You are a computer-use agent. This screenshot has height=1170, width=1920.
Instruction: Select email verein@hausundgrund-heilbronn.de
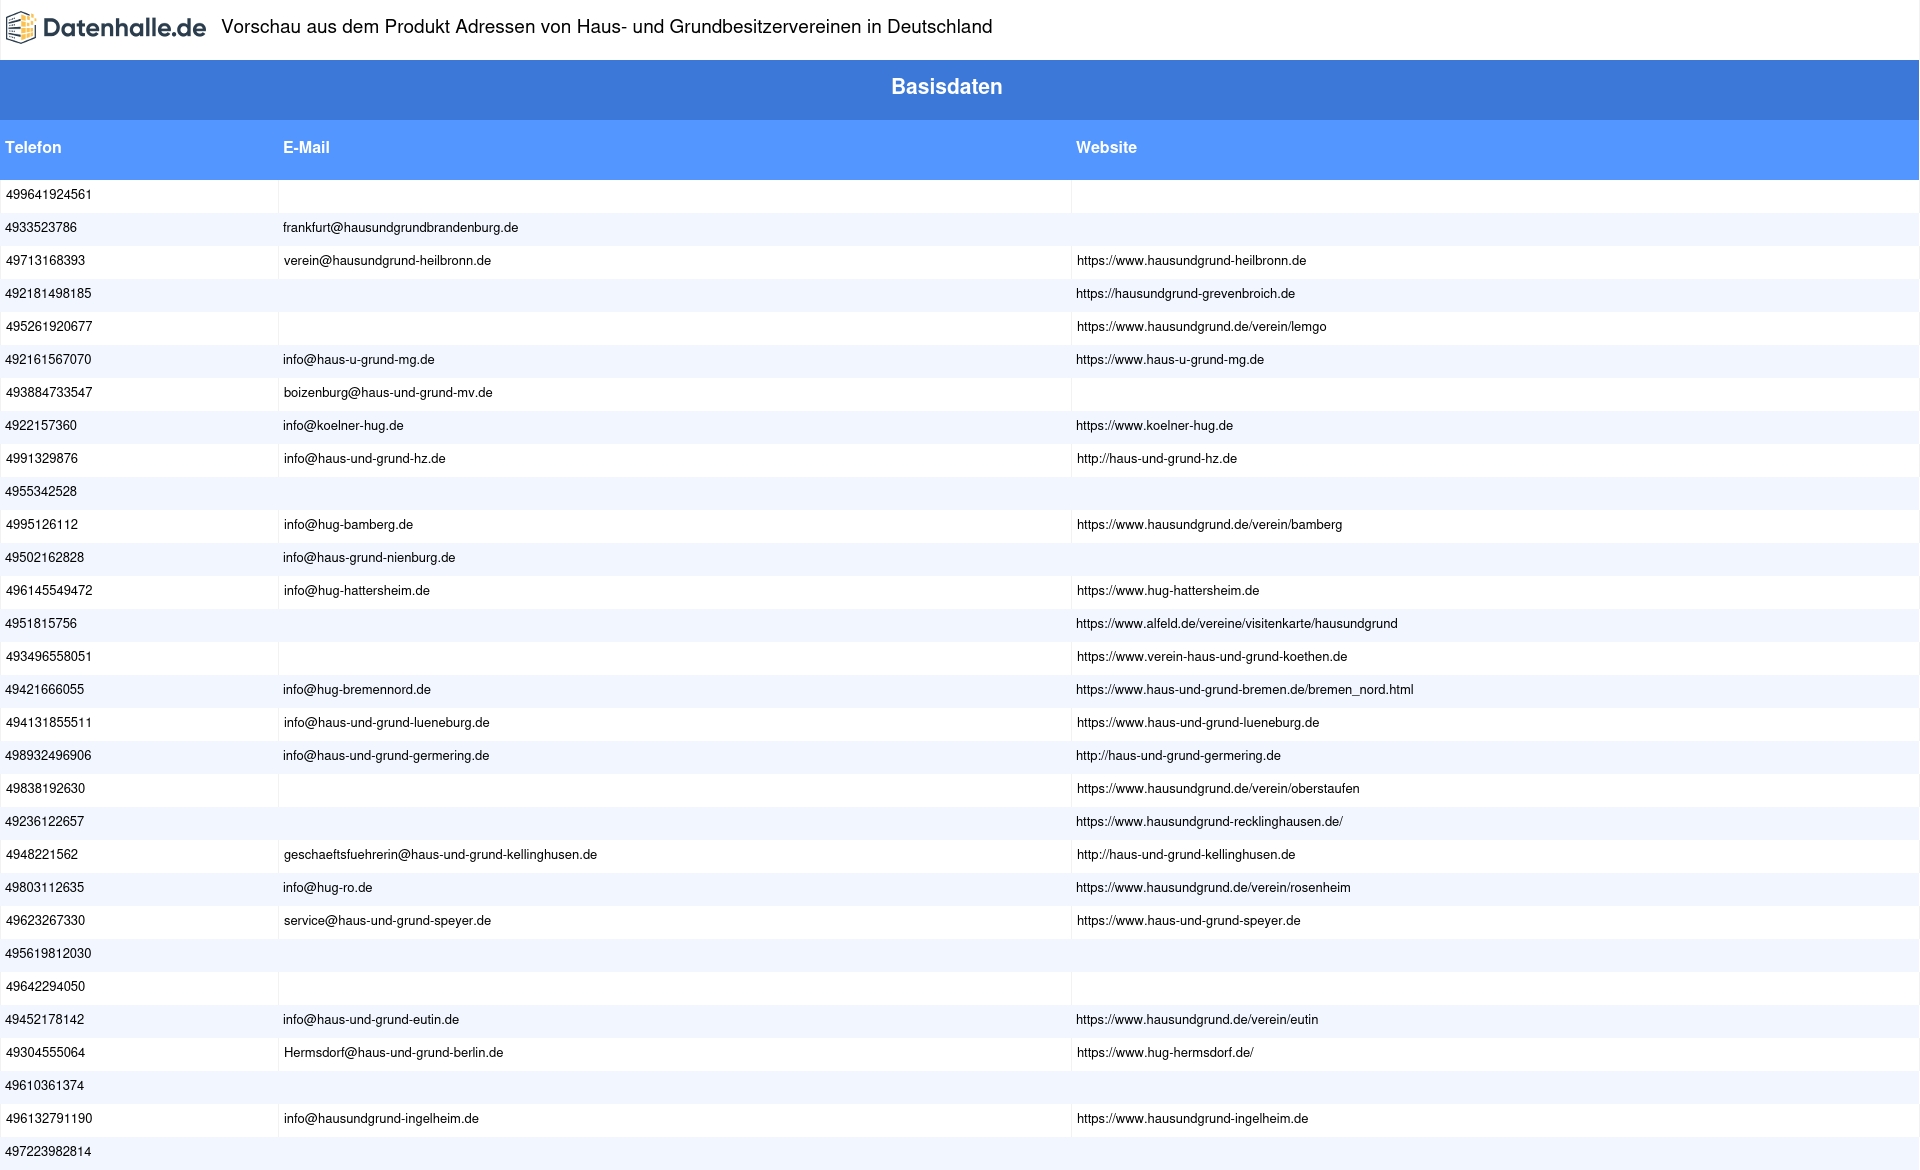[387, 261]
